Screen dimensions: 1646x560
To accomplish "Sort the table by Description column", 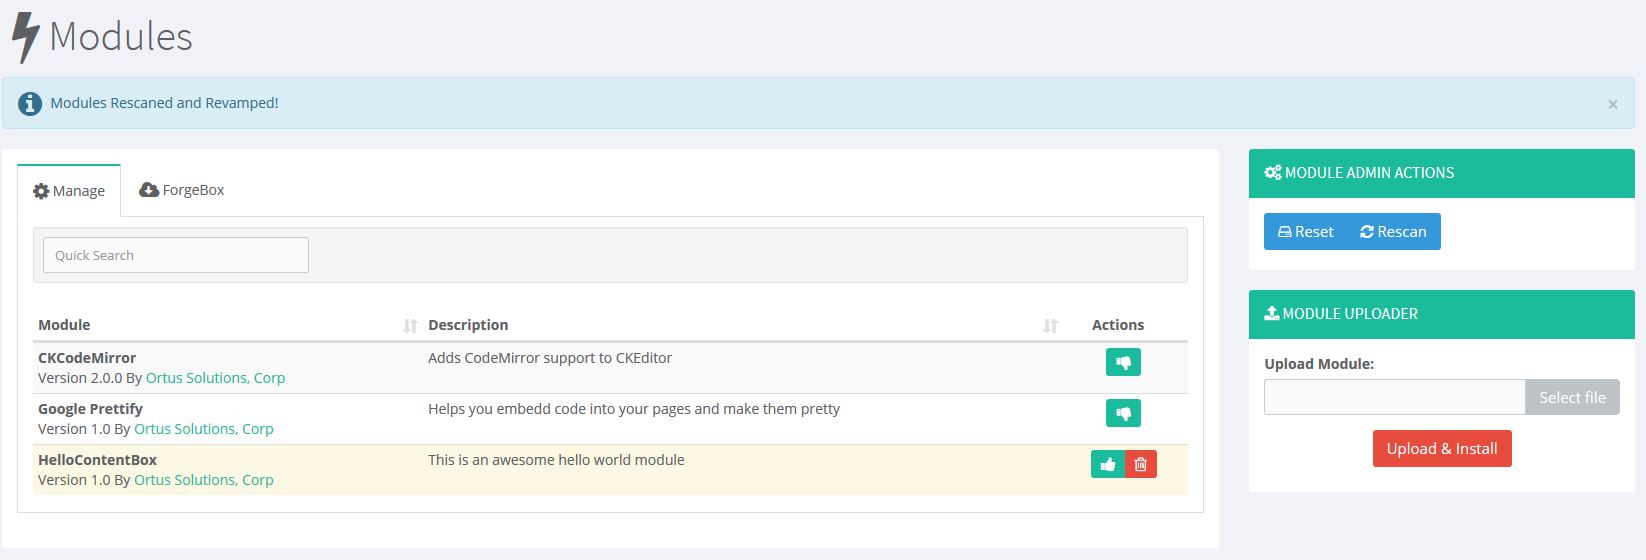I will [x=1049, y=325].
